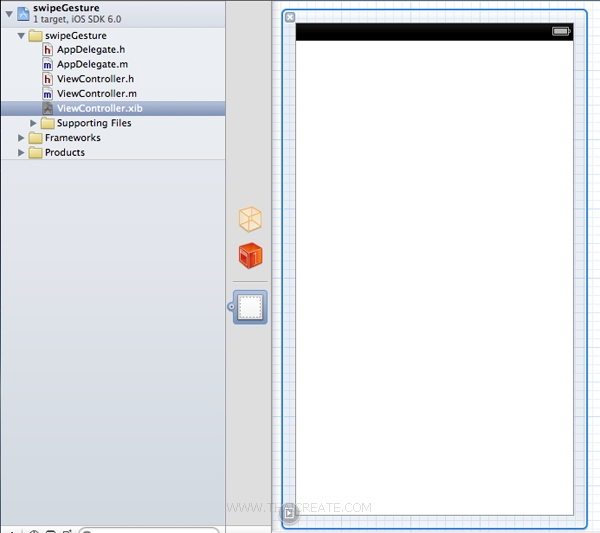Click the Supporting Files folder icon
600x533 pixels.
(x=47, y=123)
